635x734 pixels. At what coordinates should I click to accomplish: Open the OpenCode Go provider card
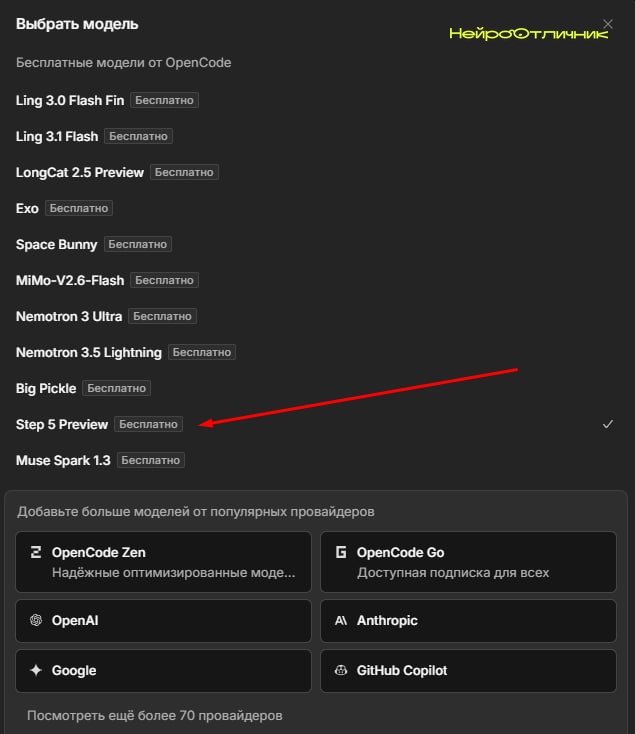tap(468, 562)
